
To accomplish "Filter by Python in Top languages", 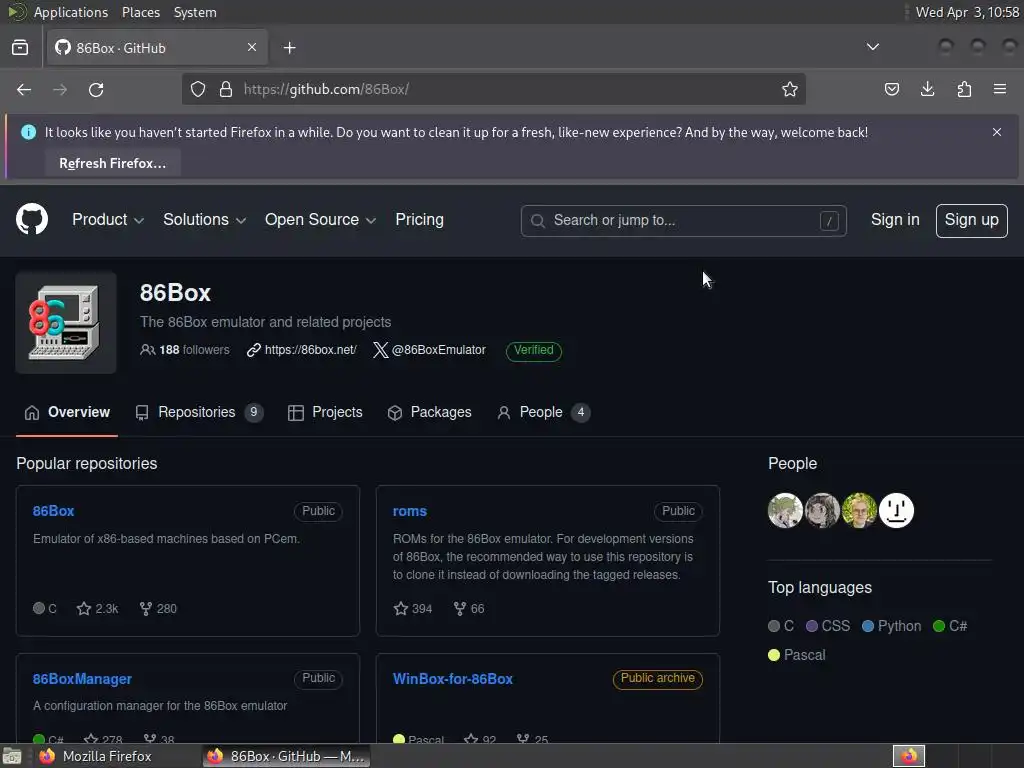I will click(x=891, y=626).
